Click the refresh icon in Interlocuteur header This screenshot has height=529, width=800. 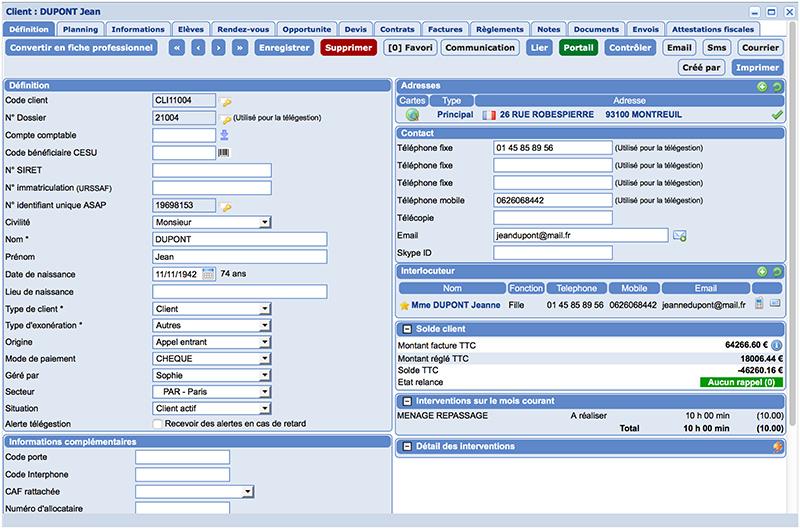click(777, 272)
